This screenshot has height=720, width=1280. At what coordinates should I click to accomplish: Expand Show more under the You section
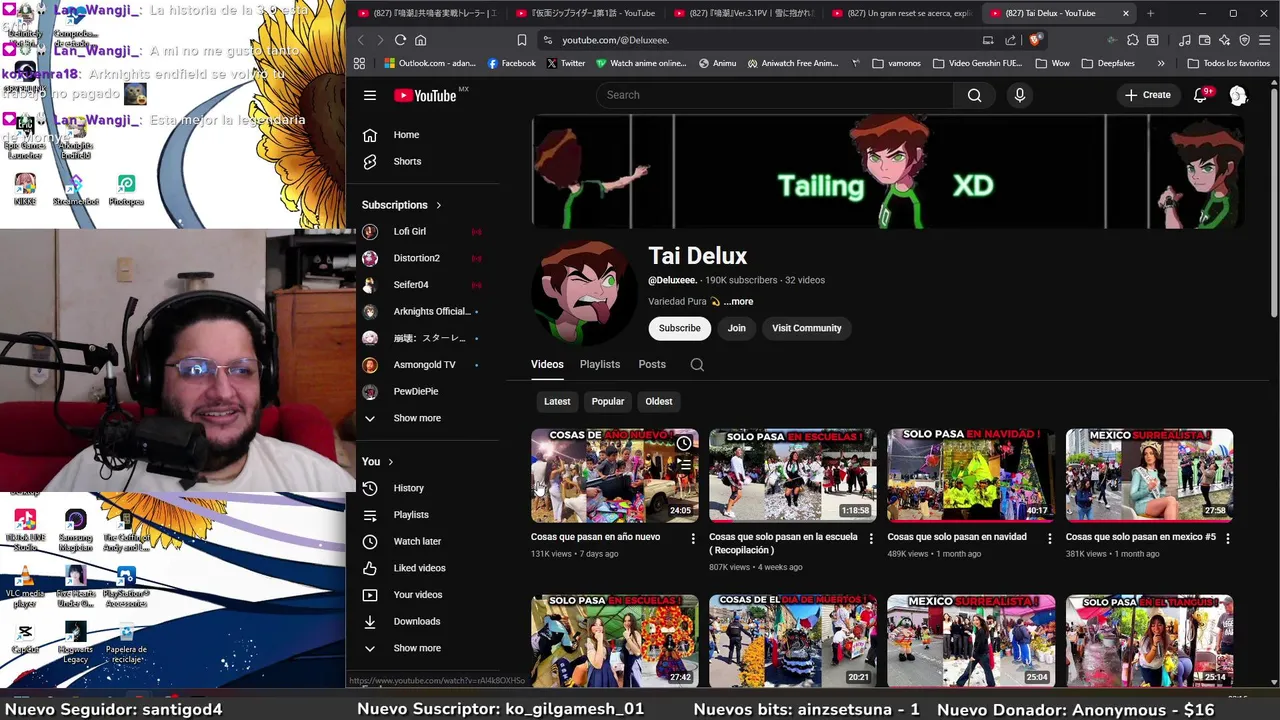(x=417, y=648)
